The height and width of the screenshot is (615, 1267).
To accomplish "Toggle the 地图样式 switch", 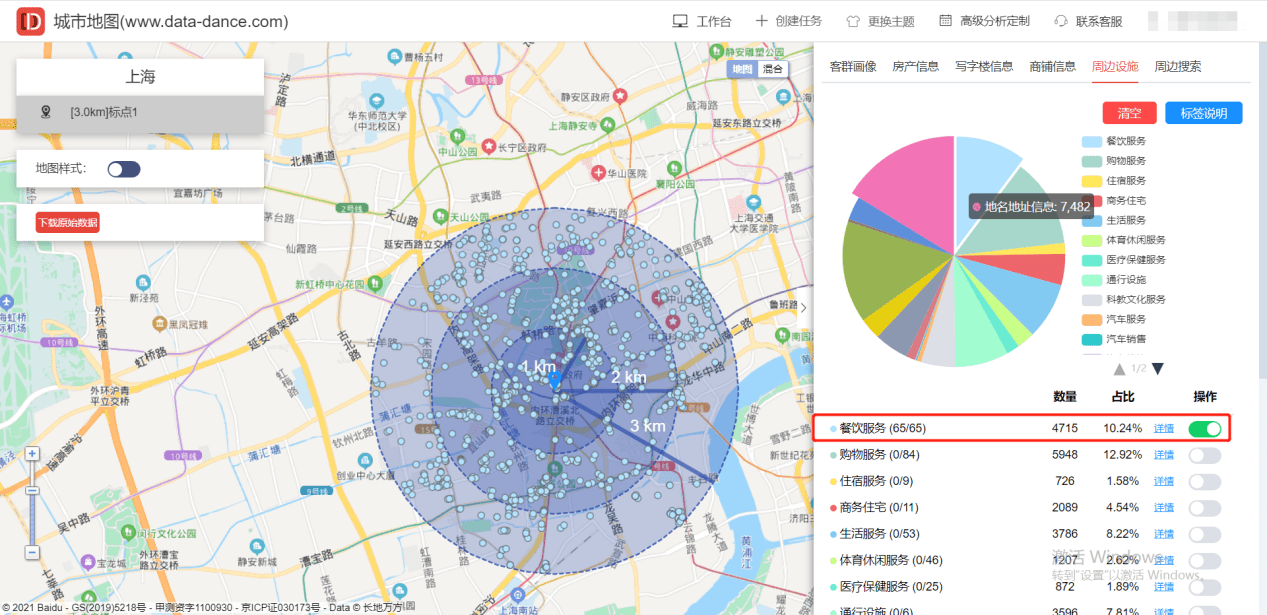I will point(124,169).
